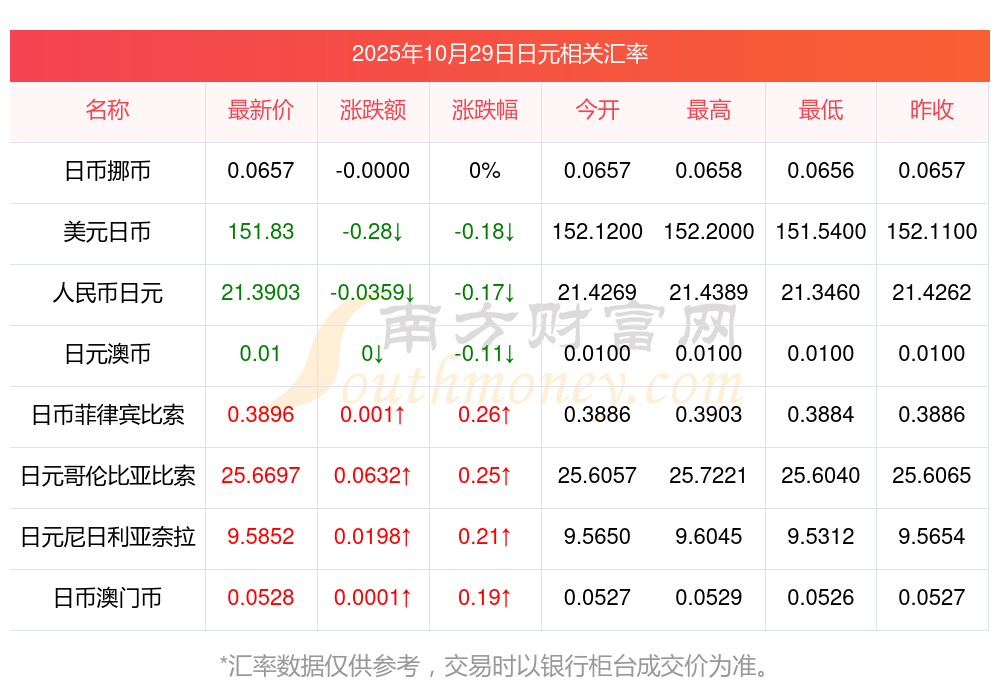Screen dimensions: 1000x697
Task: Click percentage 0.26↑ in 菲律宾比索 row
Action: [x=485, y=415]
